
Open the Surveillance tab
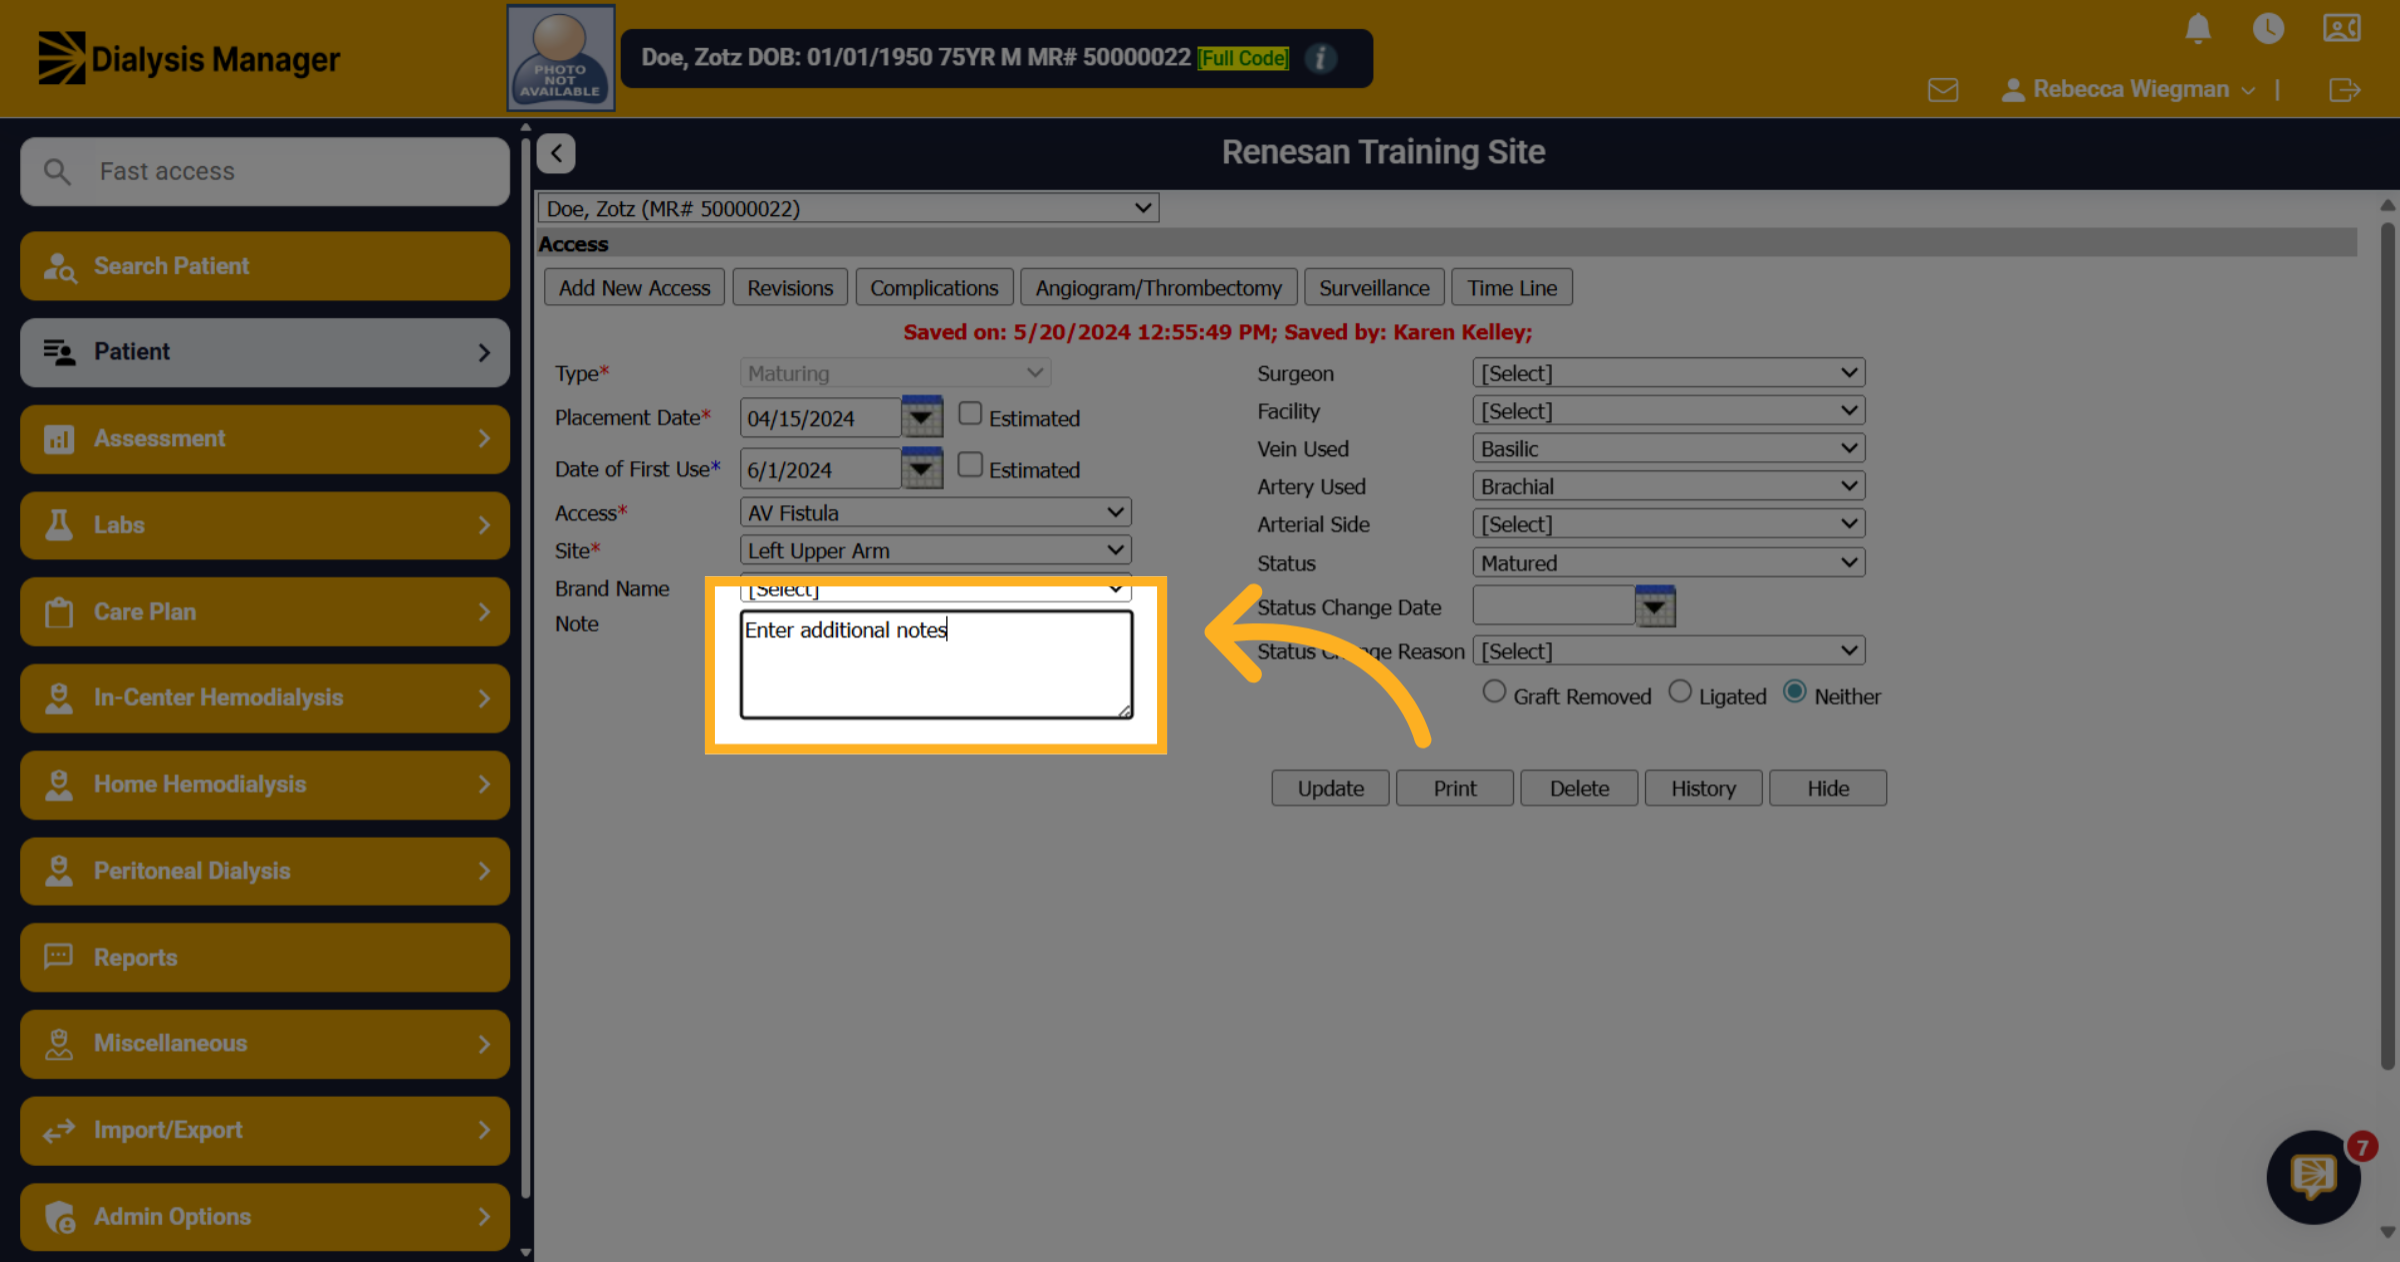pyautogui.click(x=1374, y=288)
